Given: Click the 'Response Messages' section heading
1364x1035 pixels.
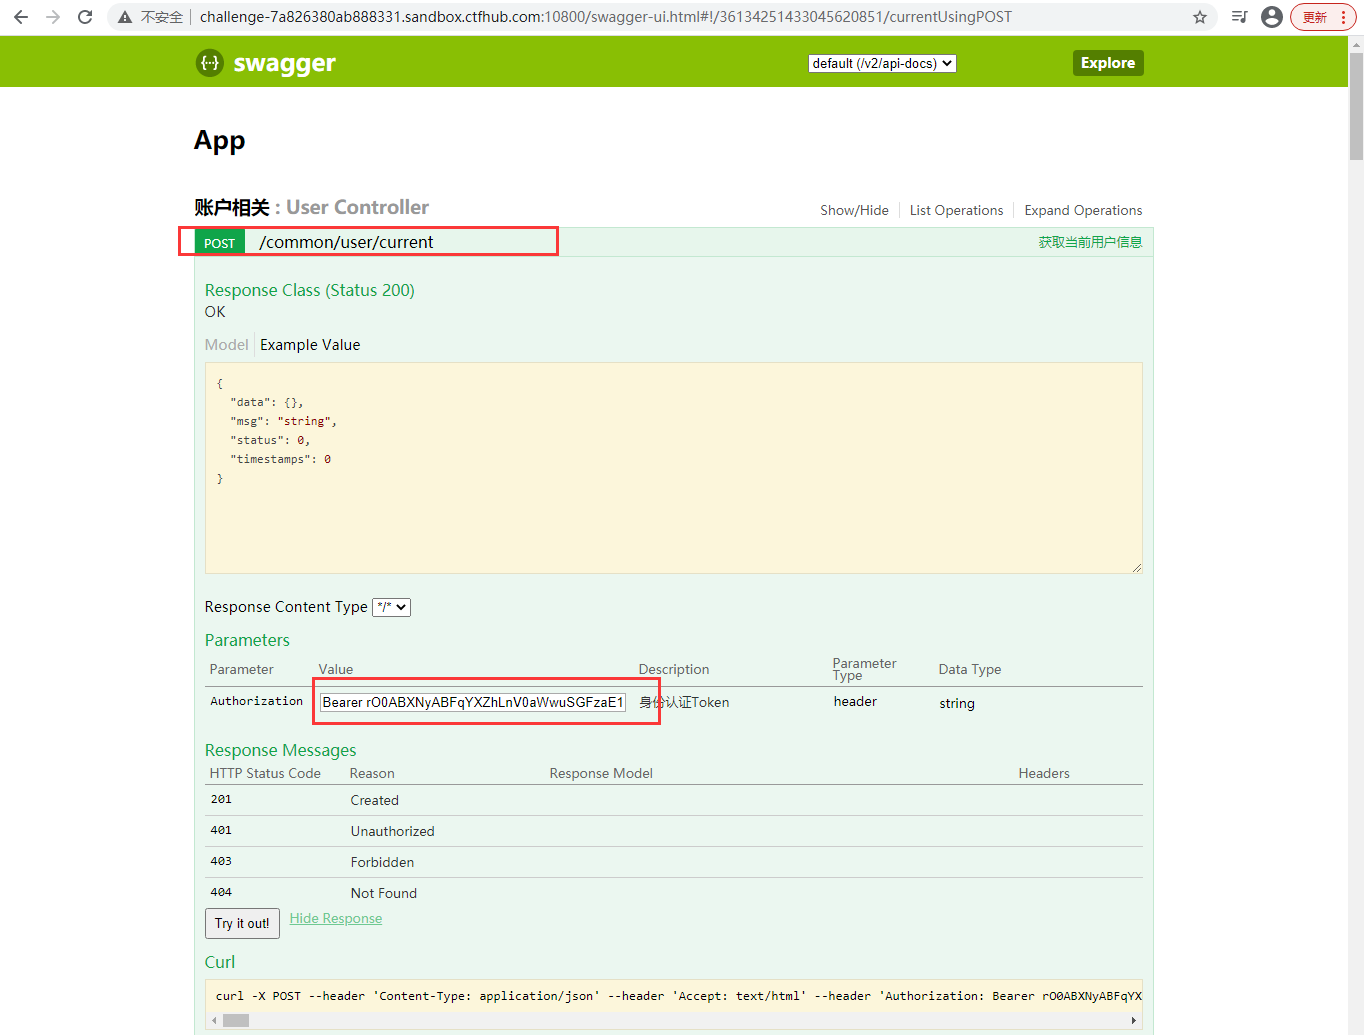Looking at the screenshot, I should [x=280, y=750].
